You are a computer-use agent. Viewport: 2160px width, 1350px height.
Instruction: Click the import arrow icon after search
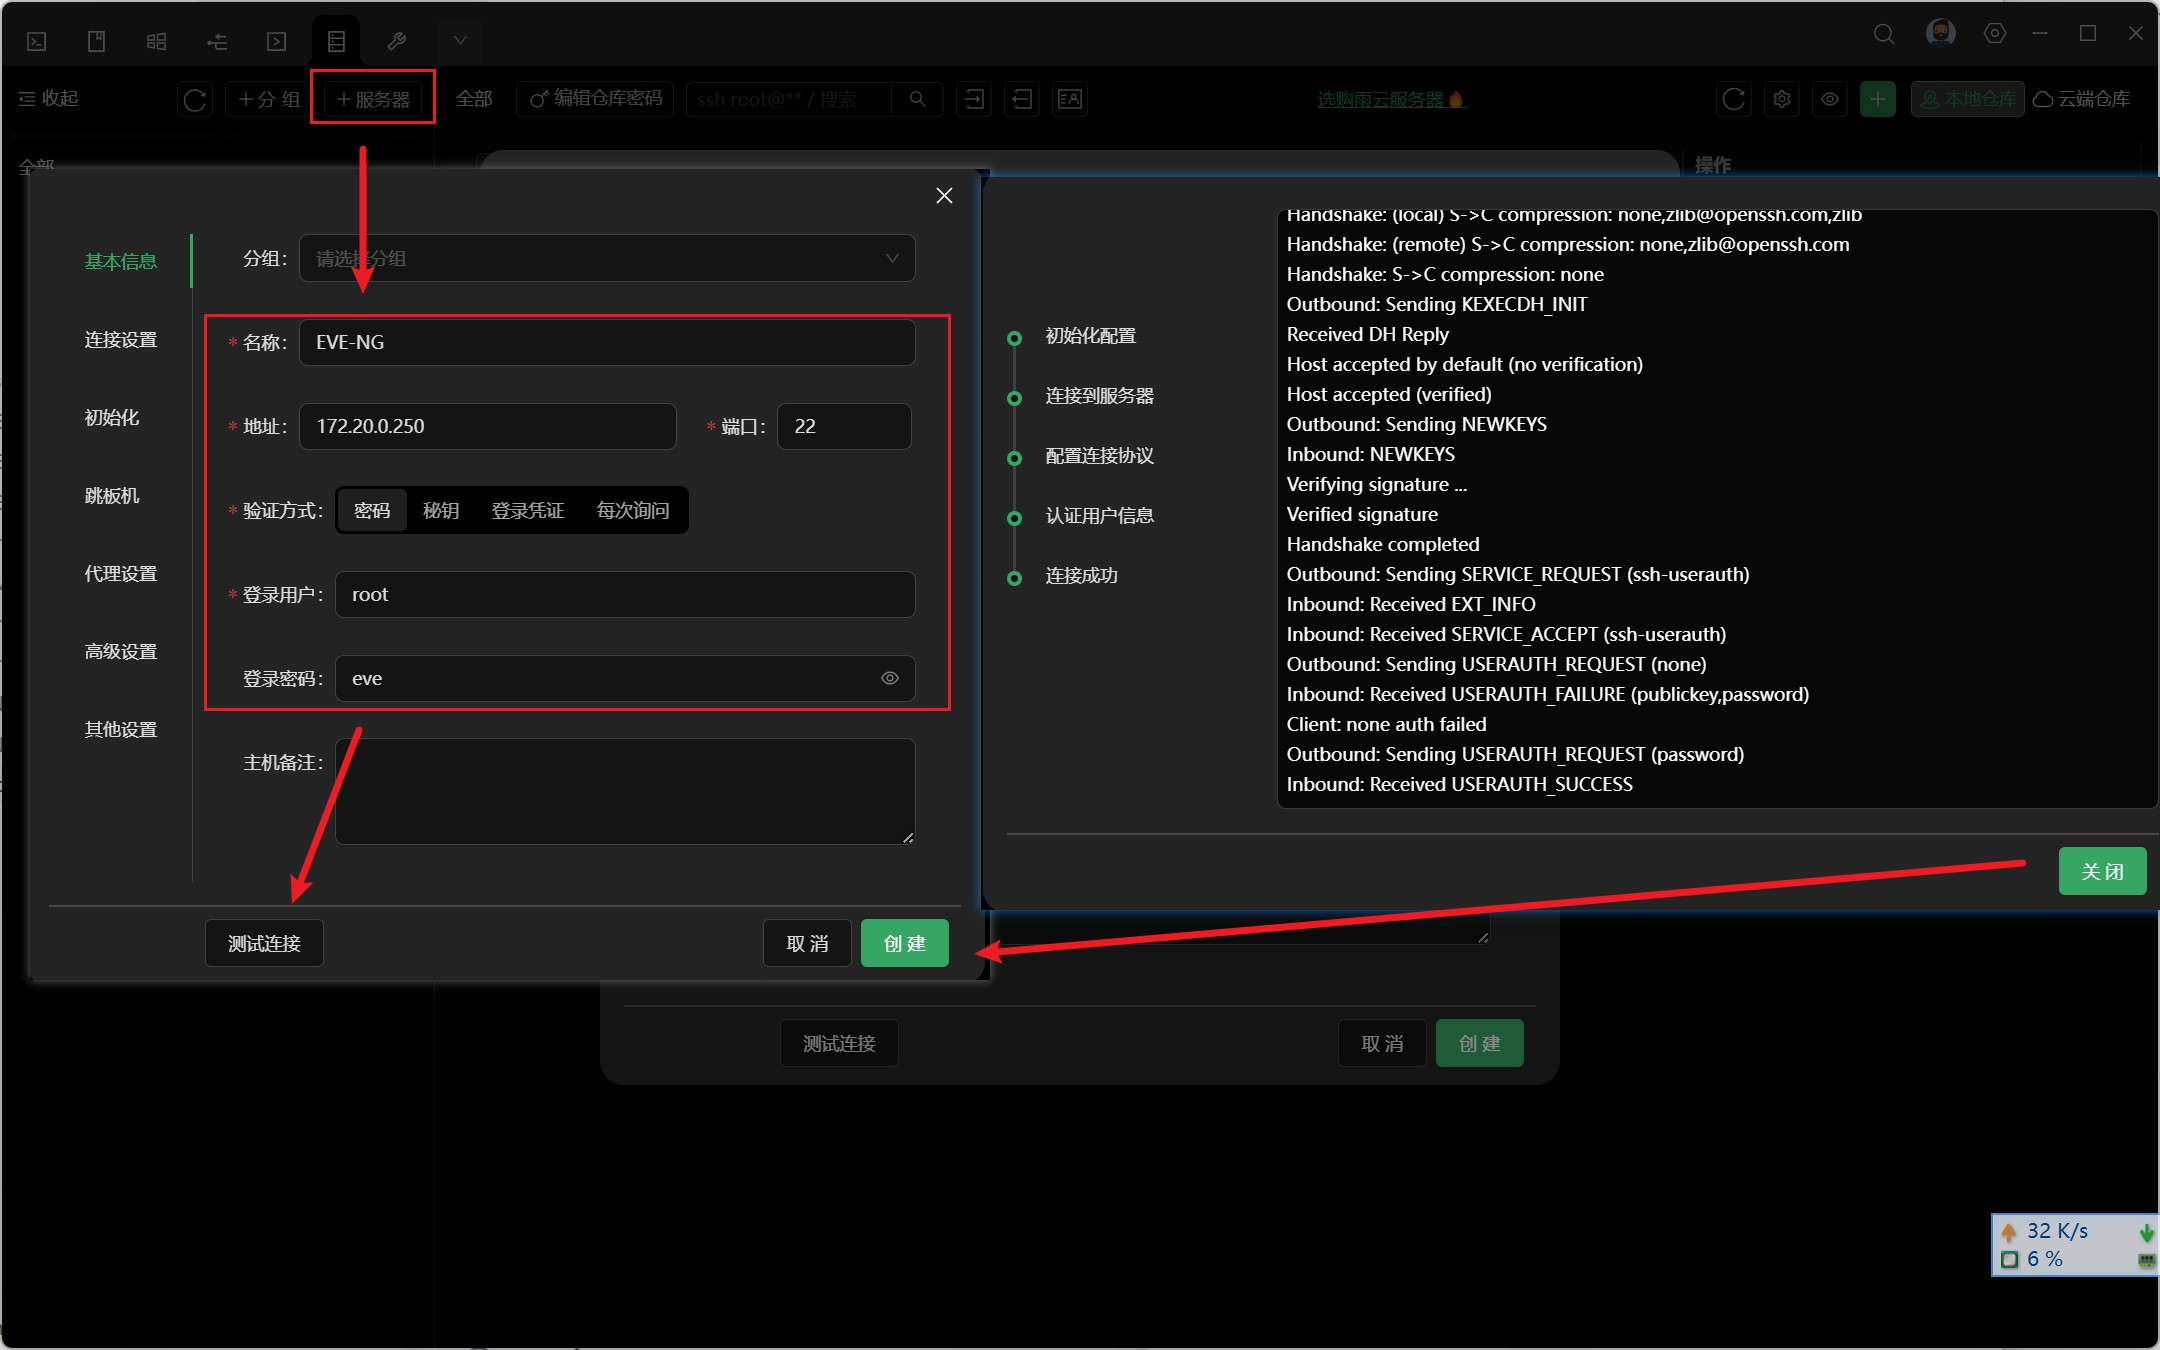pyautogui.click(x=974, y=99)
